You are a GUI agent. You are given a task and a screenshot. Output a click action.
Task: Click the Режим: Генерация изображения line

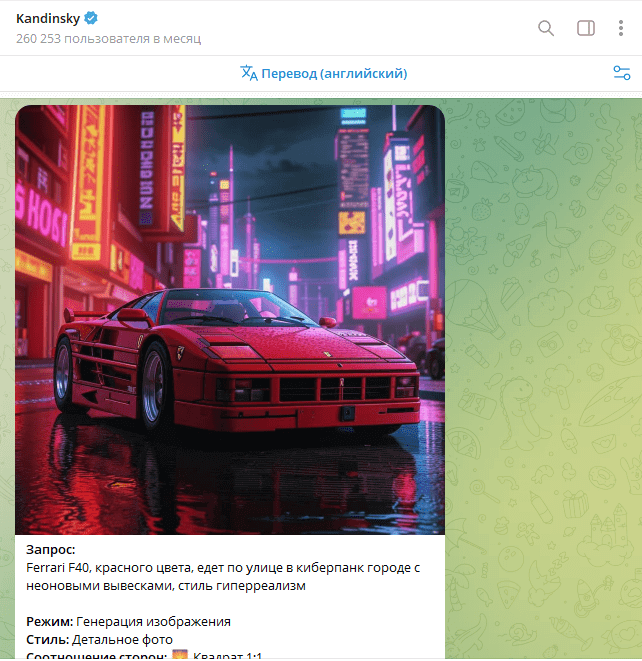pos(128,622)
